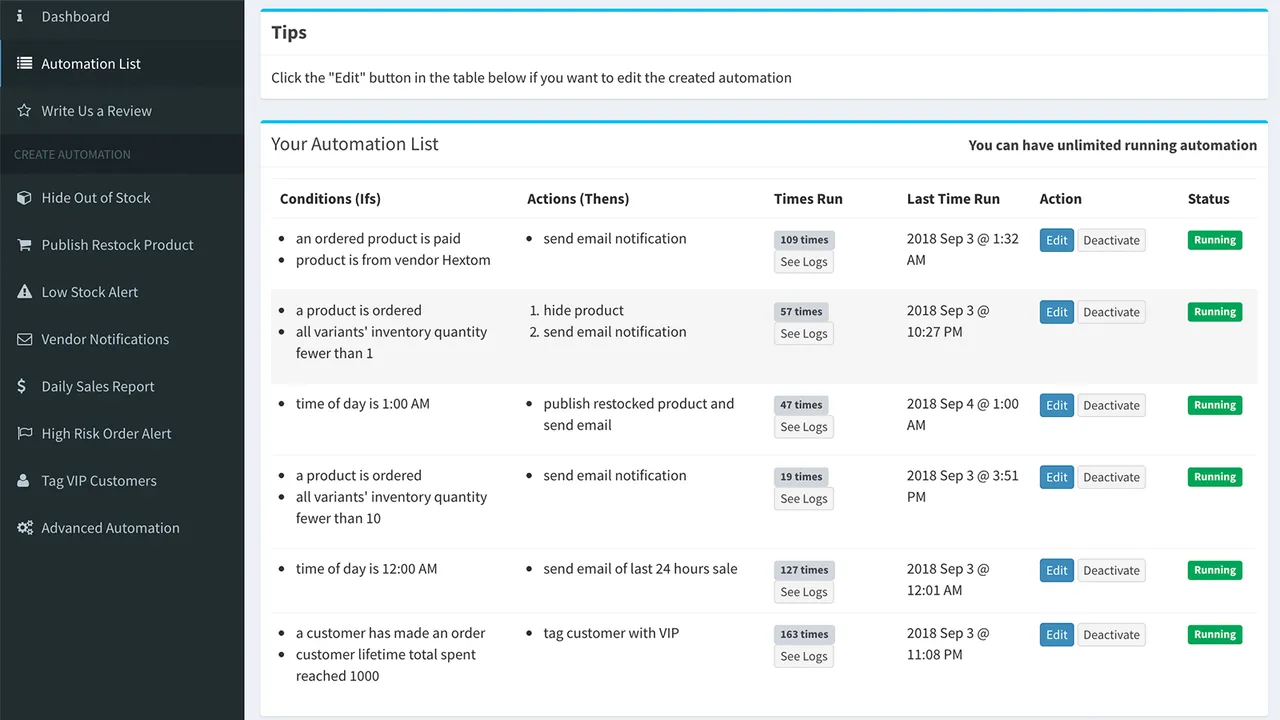
Task: Deactivate the daily sales email automation
Action: pyautogui.click(x=1111, y=569)
